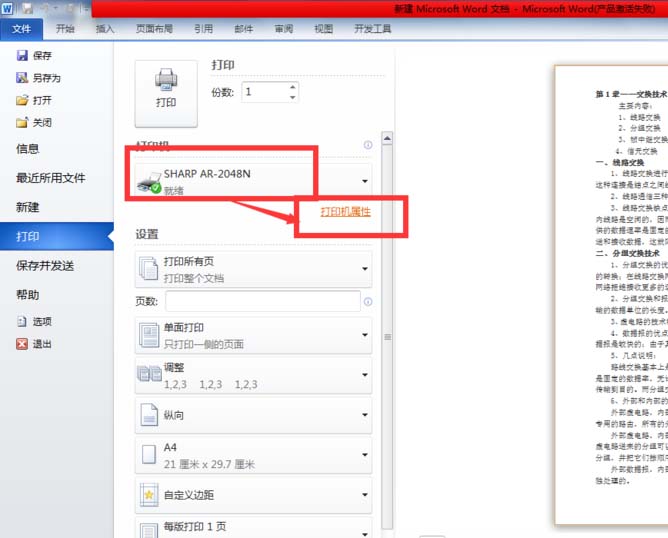Open the A4 paper size dropdown
The image size is (668, 538).
point(253,455)
